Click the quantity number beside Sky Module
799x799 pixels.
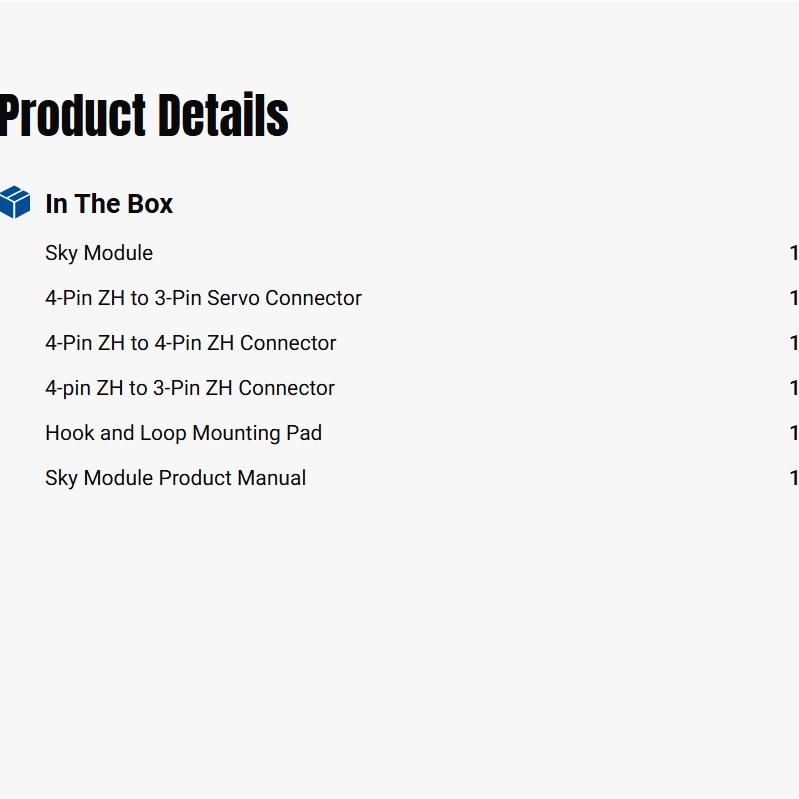click(794, 253)
